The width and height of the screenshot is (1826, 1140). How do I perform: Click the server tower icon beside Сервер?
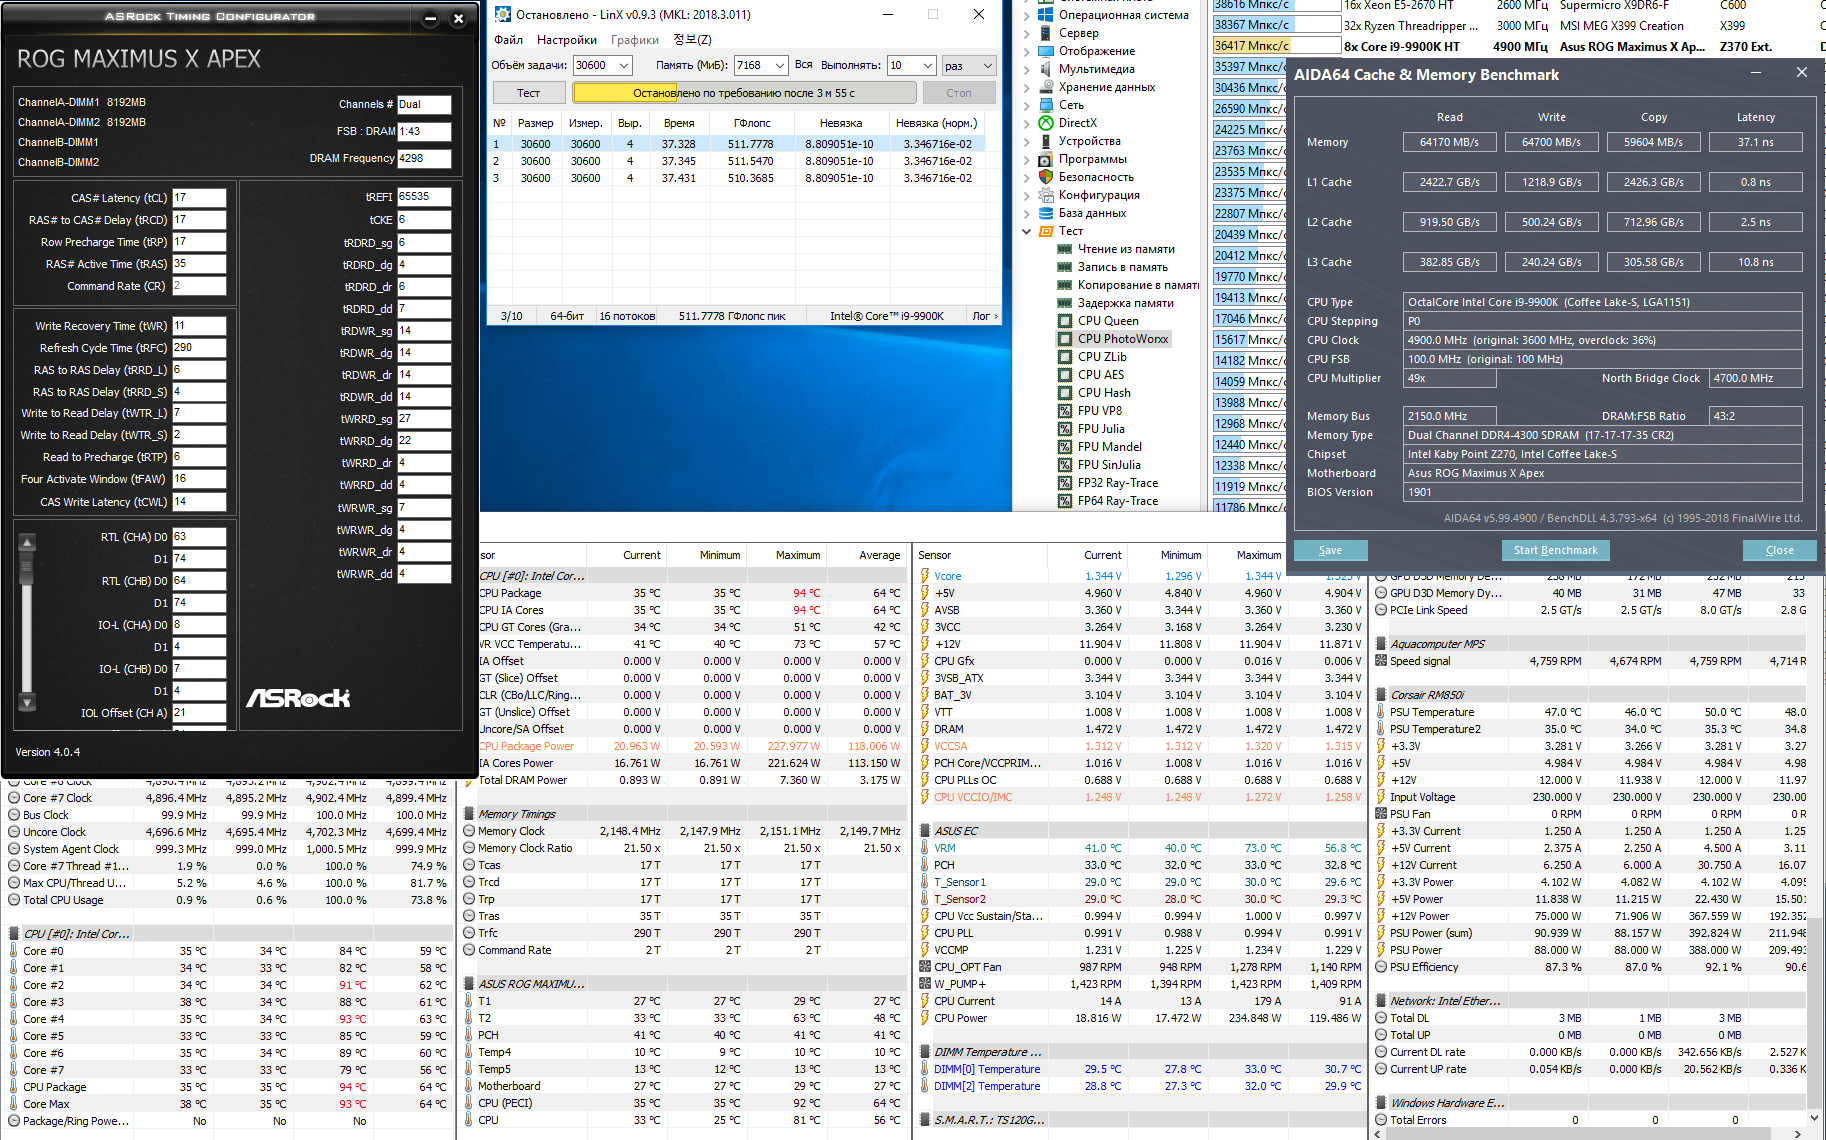[x=1045, y=33]
